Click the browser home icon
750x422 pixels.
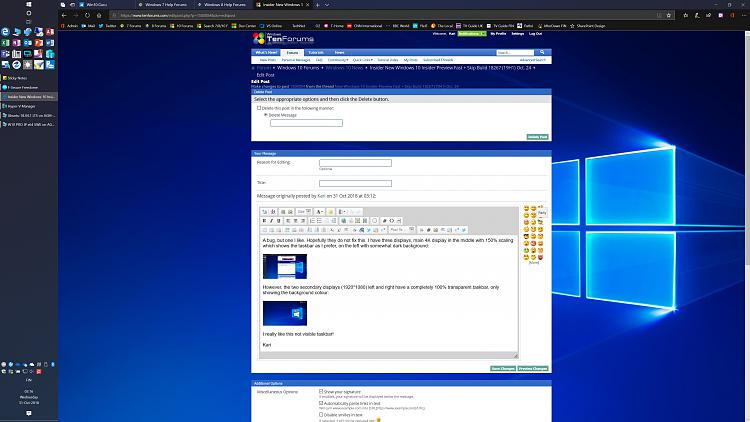click(99, 15)
